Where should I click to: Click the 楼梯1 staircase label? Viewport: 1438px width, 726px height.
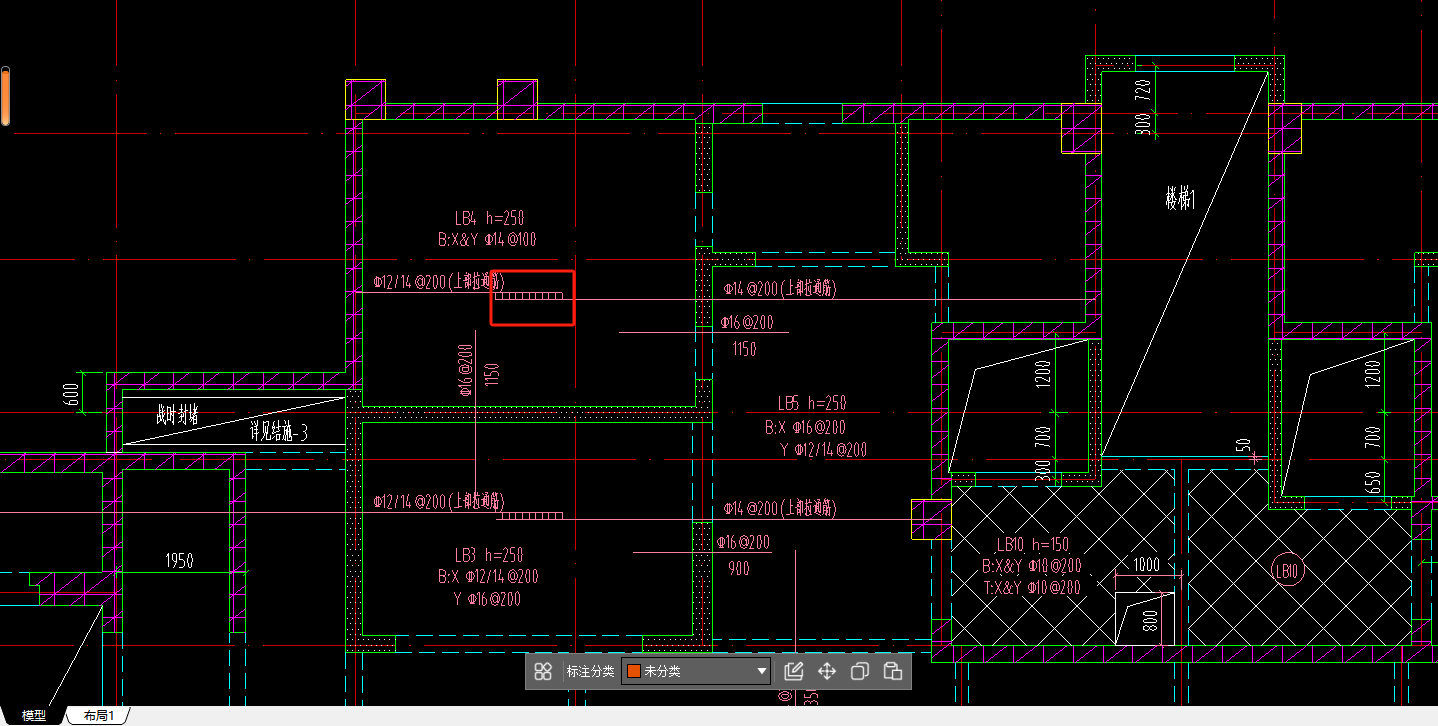tap(1181, 200)
